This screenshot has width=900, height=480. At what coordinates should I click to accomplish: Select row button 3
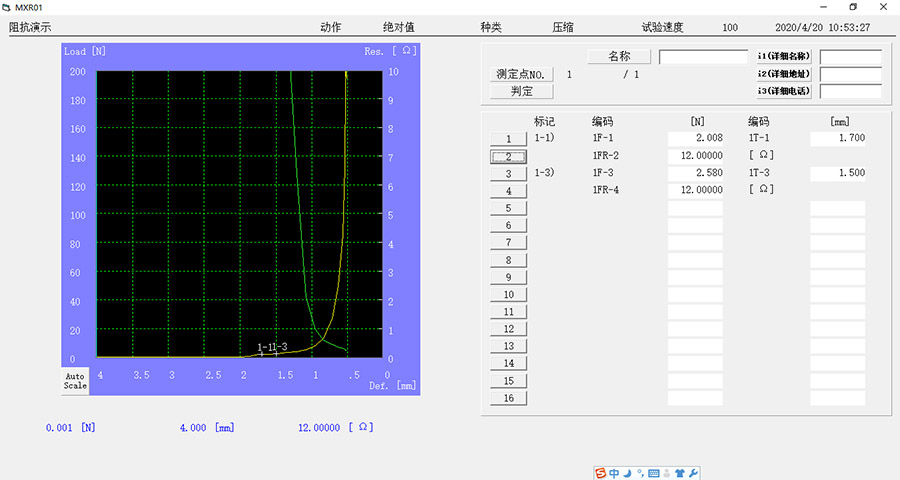click(509, 173)
